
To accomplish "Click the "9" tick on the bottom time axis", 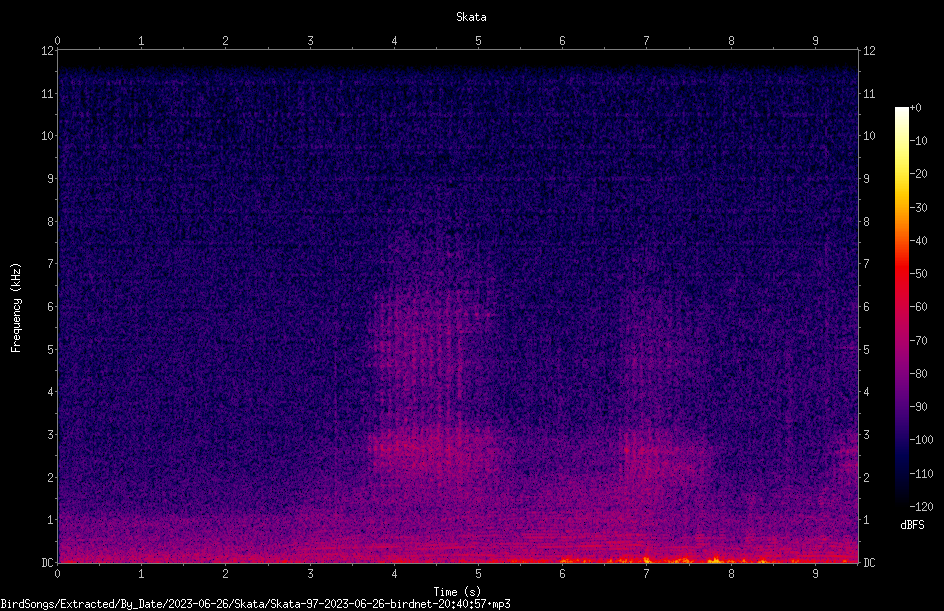I will pyautogui.click(x=815, y=574).
